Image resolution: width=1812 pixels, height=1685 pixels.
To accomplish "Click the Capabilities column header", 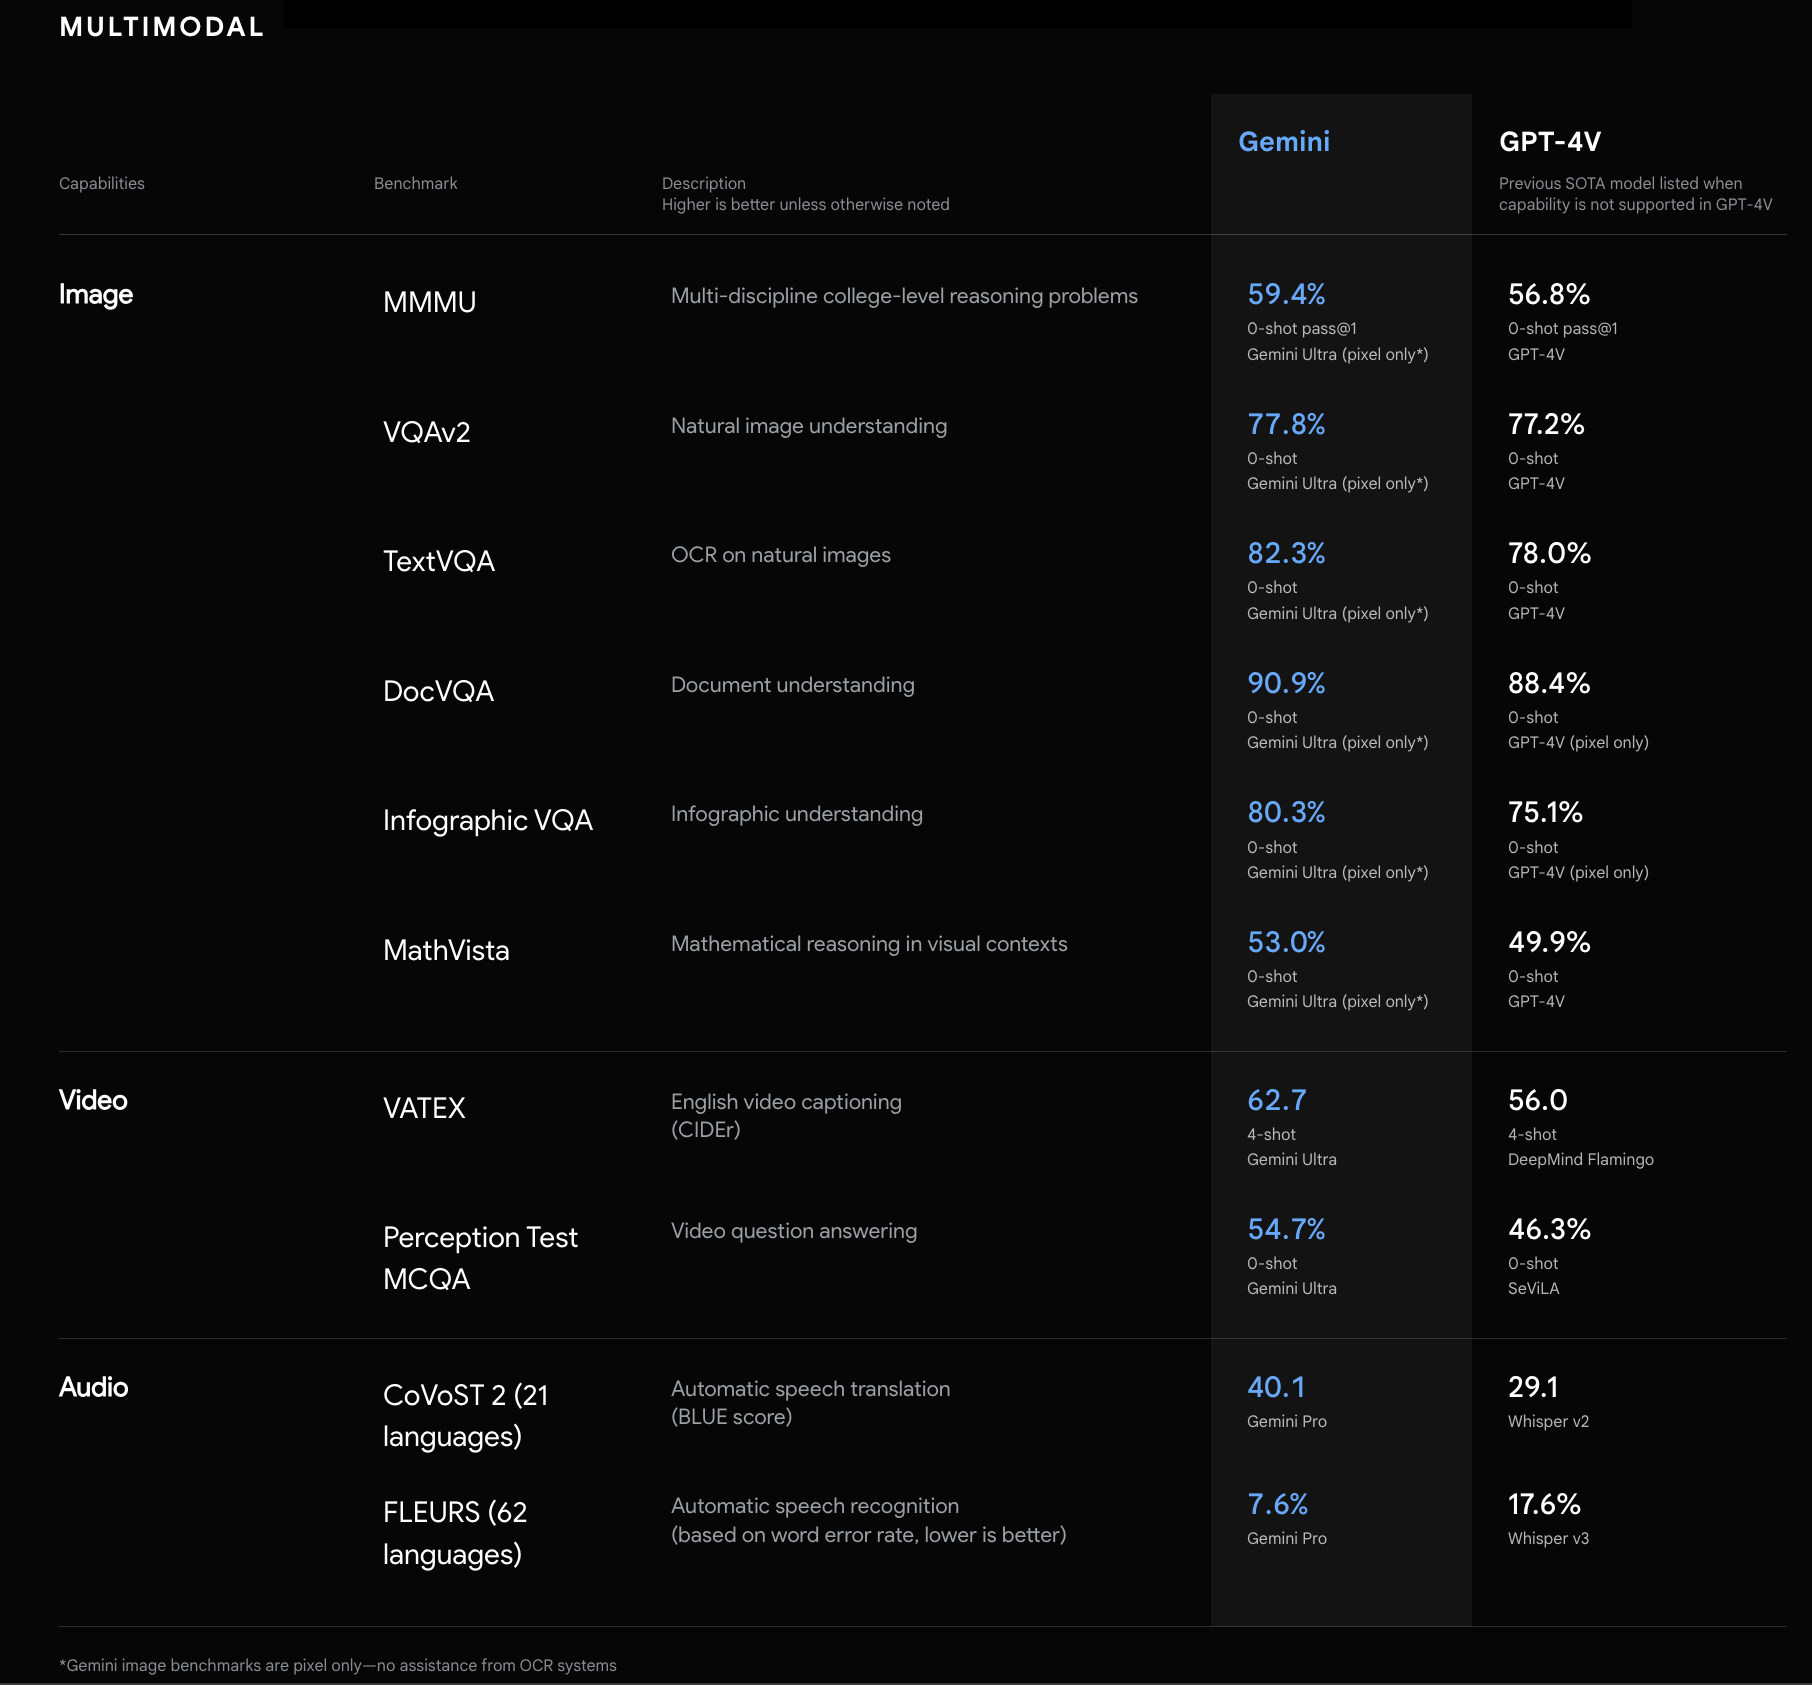I will pos(101,183).
